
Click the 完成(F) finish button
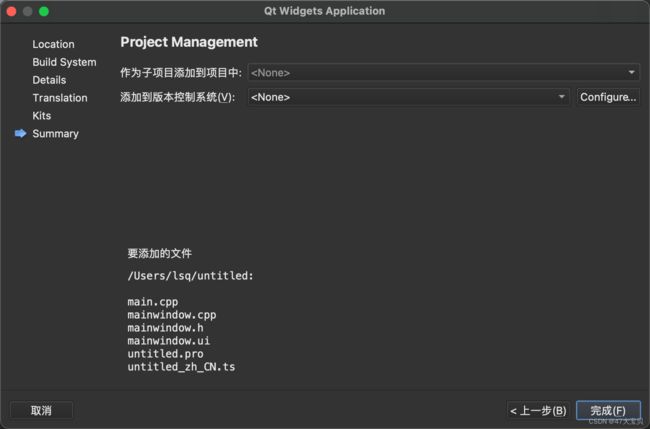coord(608,410)
